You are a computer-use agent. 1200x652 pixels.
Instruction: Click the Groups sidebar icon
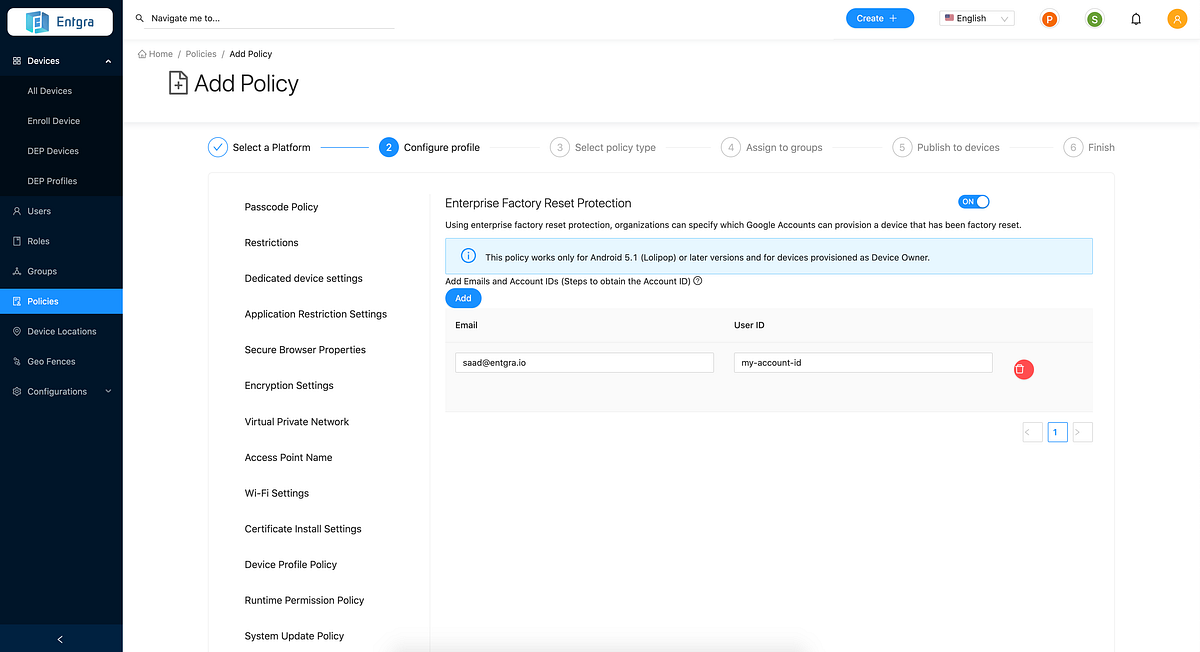pyautogui.click(x=19, y=271)
